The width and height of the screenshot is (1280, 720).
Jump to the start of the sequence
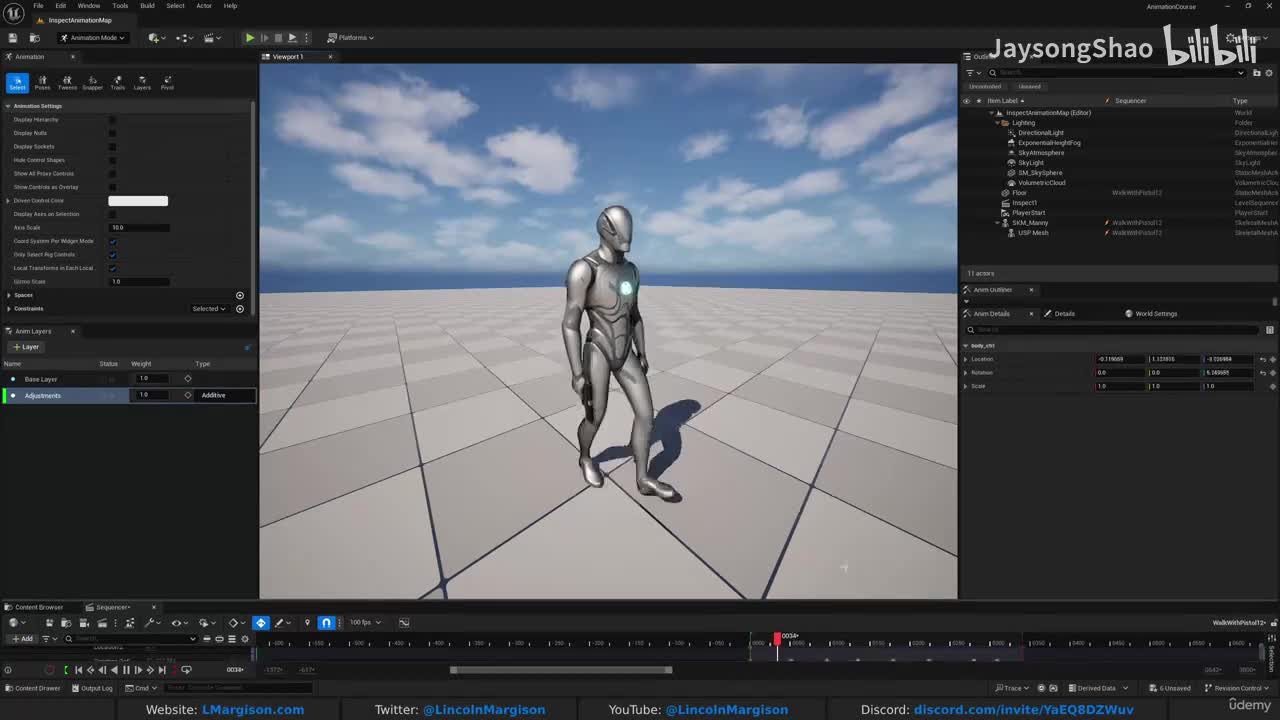pos(78,670)
